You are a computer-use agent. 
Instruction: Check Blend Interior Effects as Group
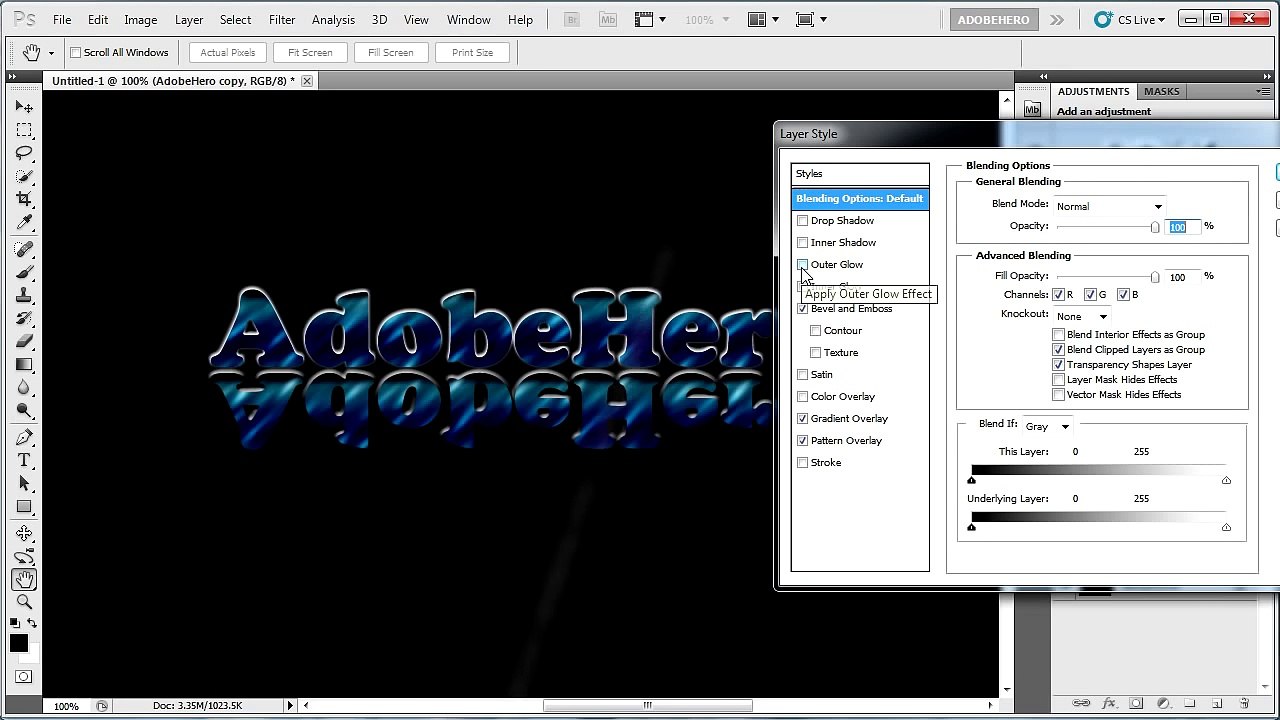(x=1058, y=335)
